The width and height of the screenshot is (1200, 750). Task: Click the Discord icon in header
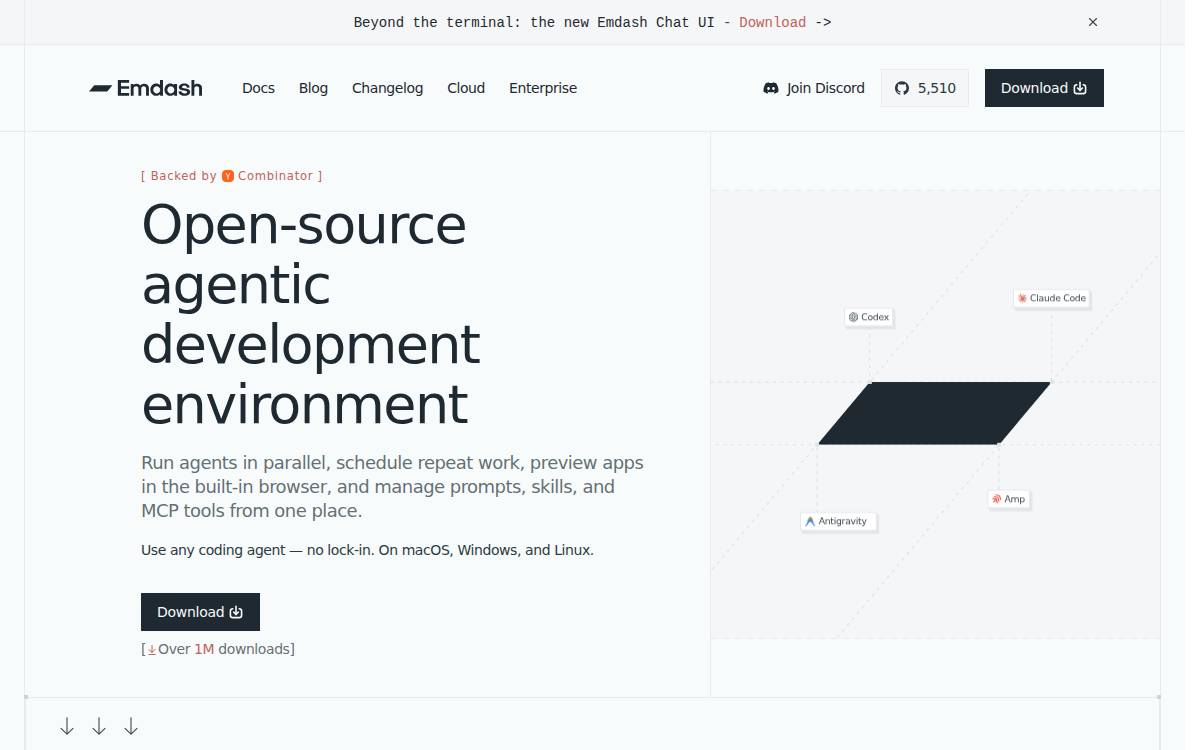pos(771,88)
